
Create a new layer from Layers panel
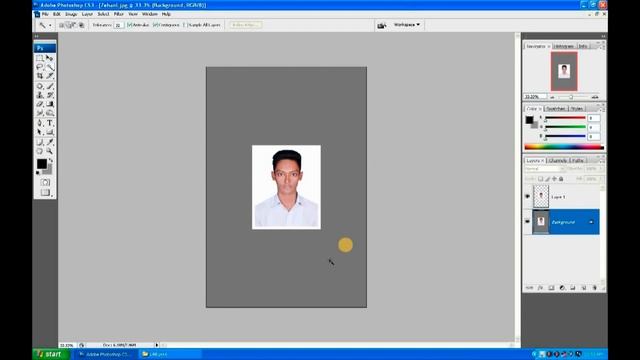tap(584, 288)
